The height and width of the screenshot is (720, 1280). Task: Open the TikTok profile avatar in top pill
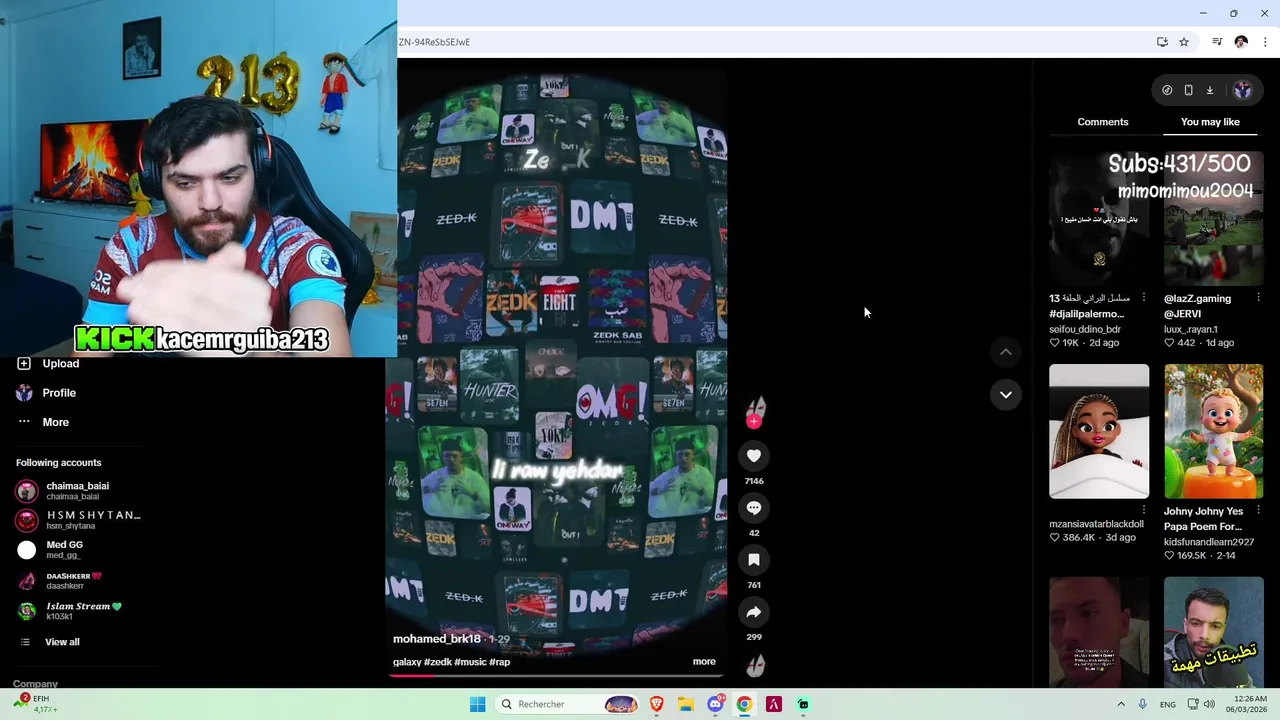(x=1242, y=90)
